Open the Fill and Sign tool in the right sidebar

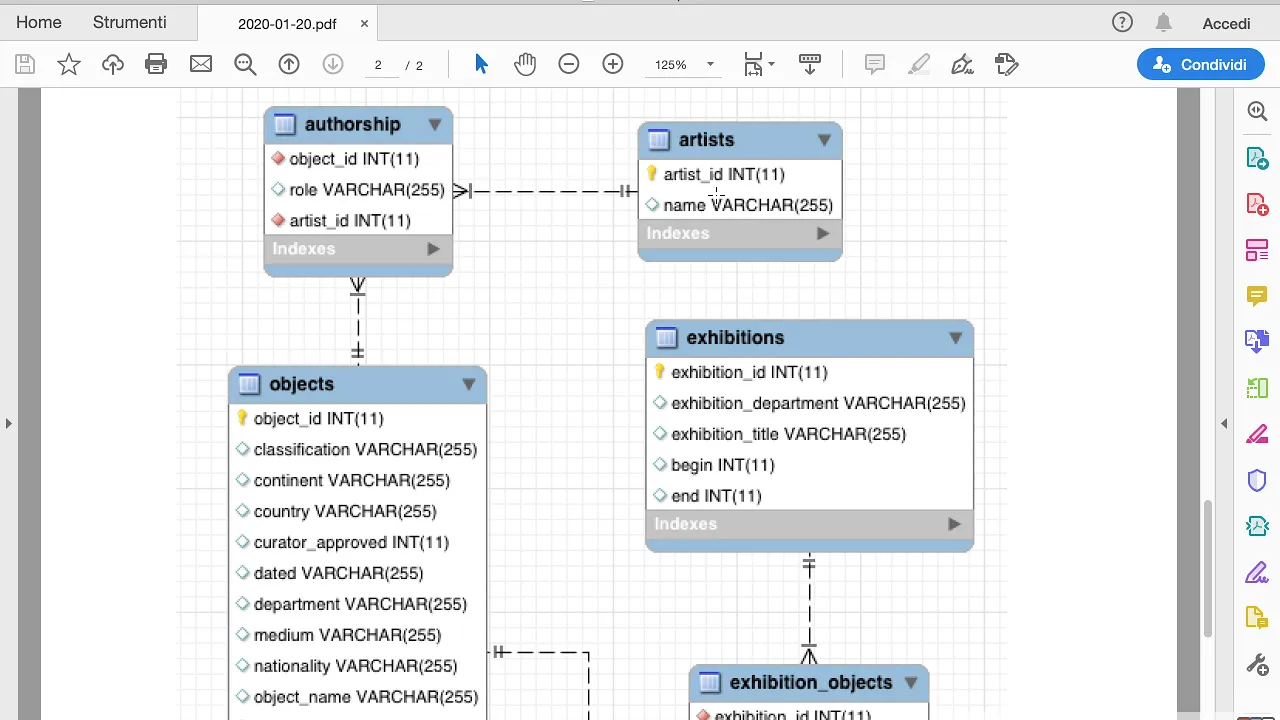(x=1257, y=572)
